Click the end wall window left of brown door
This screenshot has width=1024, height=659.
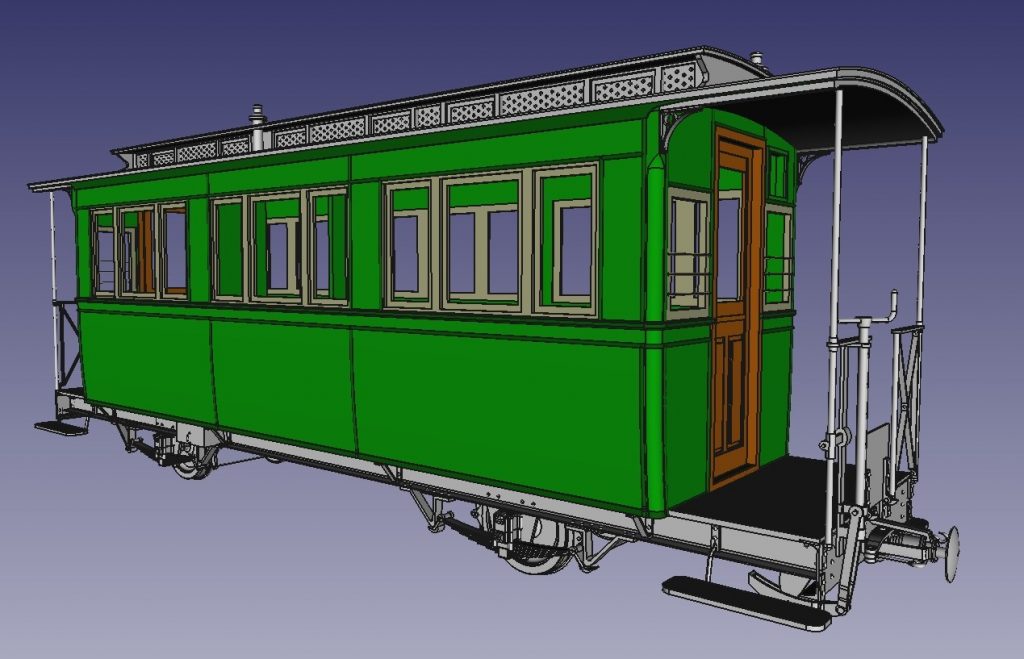688,250
